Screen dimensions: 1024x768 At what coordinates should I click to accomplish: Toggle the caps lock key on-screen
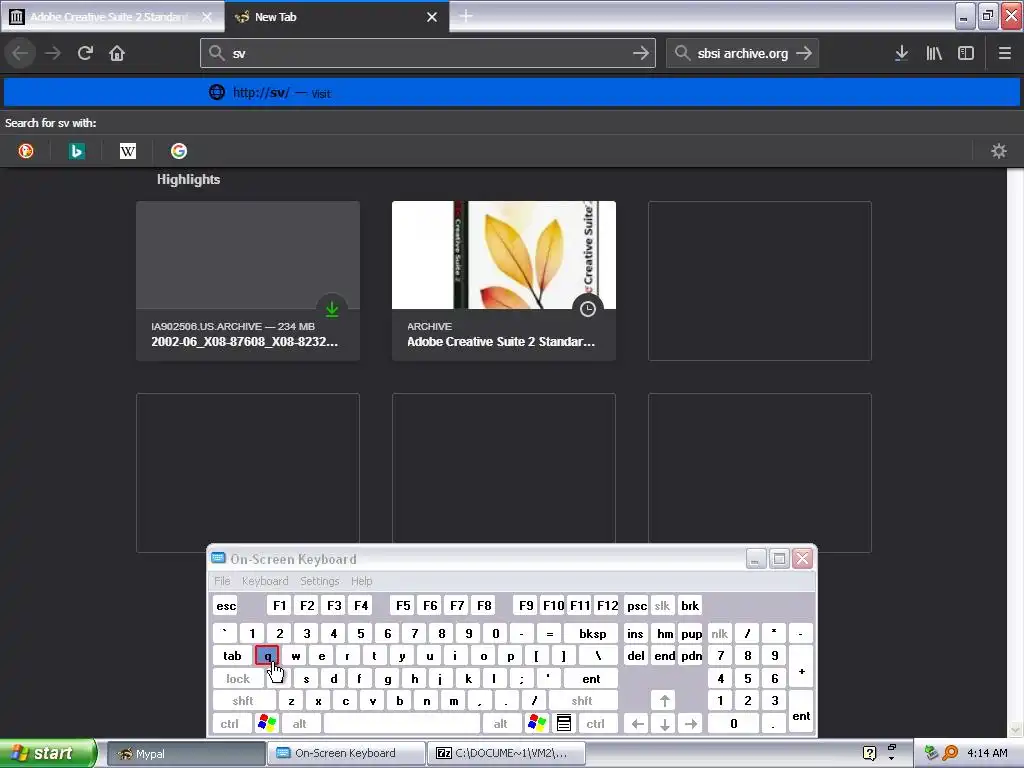click(238, 679)
